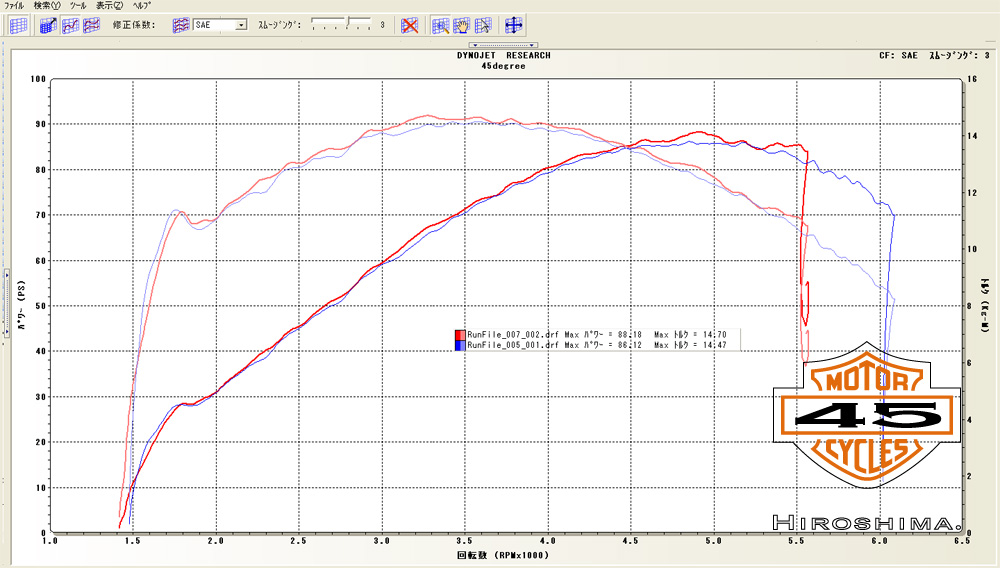Image resolution: width=1000 pixels, height=568 pixels.
Task: Open the SAE correction factor dropdown
Action: pyautogui.click(x=241, y=25)
